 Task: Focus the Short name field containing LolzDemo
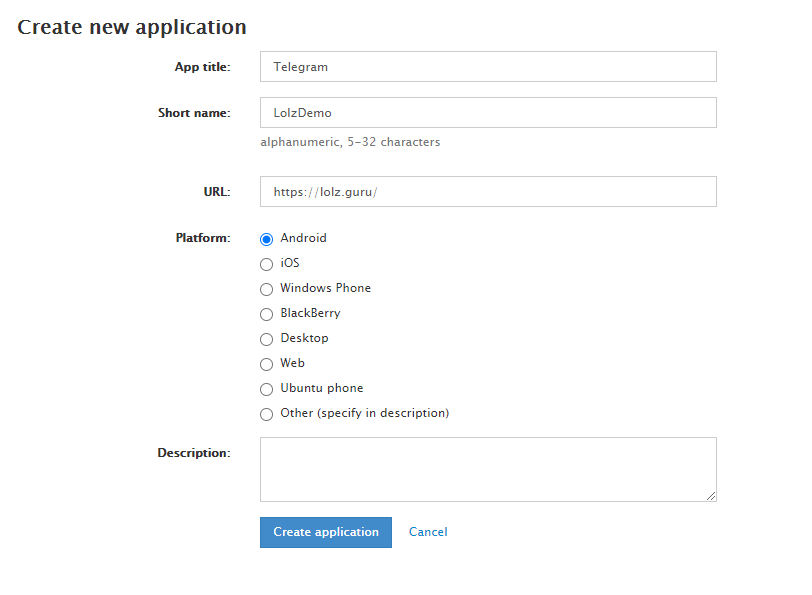pyautogui.click(x=488, y=113)
